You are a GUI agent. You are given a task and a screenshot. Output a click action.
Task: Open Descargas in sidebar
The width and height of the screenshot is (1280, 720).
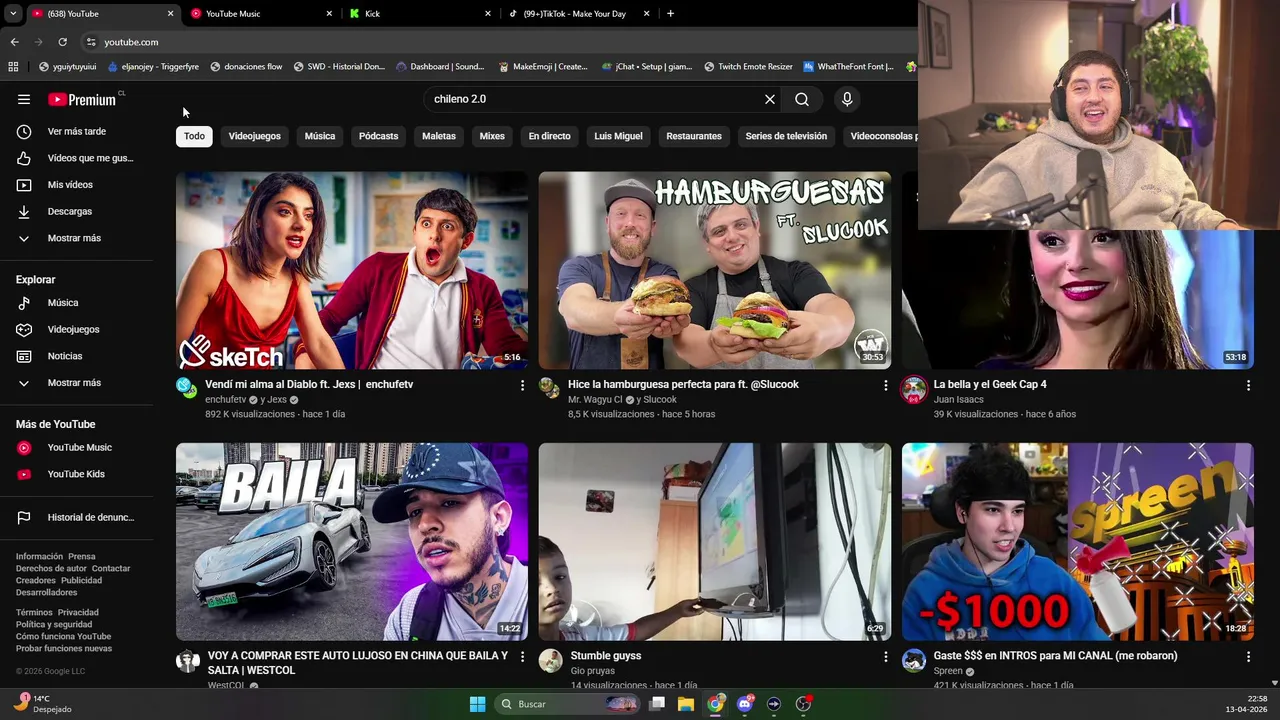click(x=76, y=211)
